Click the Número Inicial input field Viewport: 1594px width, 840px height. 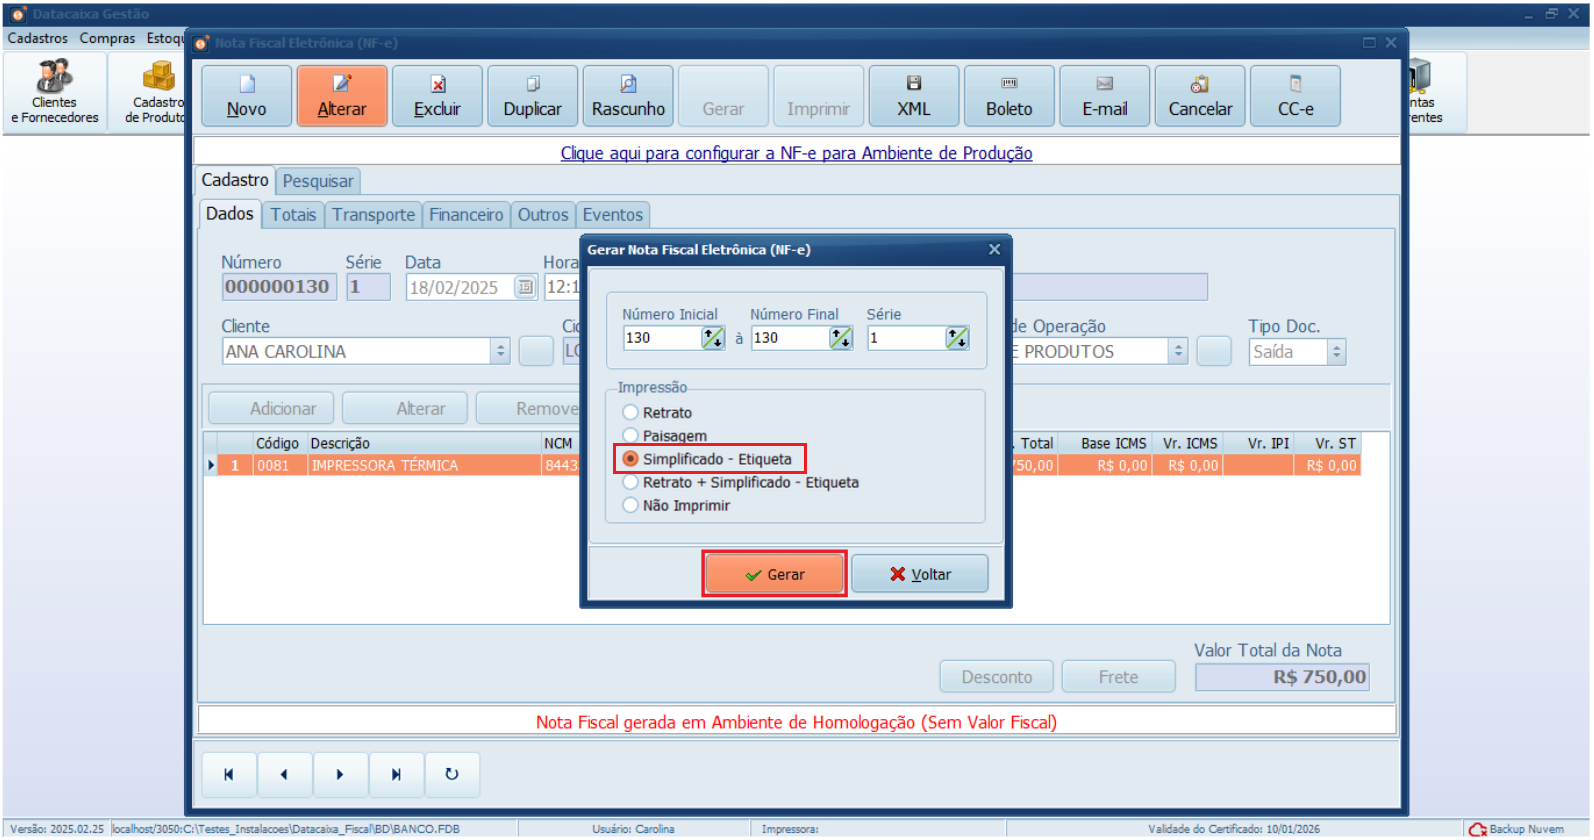pyautogui.click(x=661, y=339)
